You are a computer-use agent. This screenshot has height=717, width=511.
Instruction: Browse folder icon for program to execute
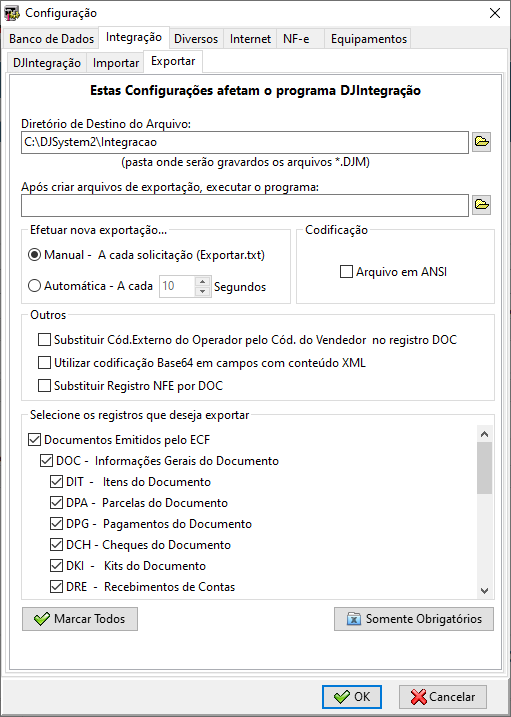tap(481, 205)
